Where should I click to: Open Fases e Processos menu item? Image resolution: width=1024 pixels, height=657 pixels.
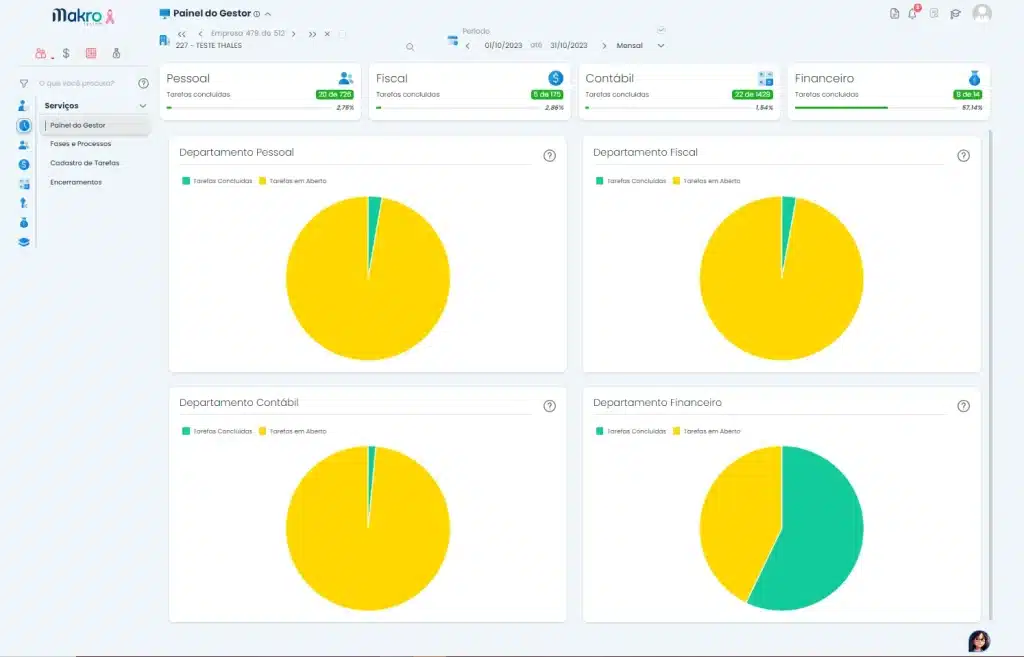[80, 144]
